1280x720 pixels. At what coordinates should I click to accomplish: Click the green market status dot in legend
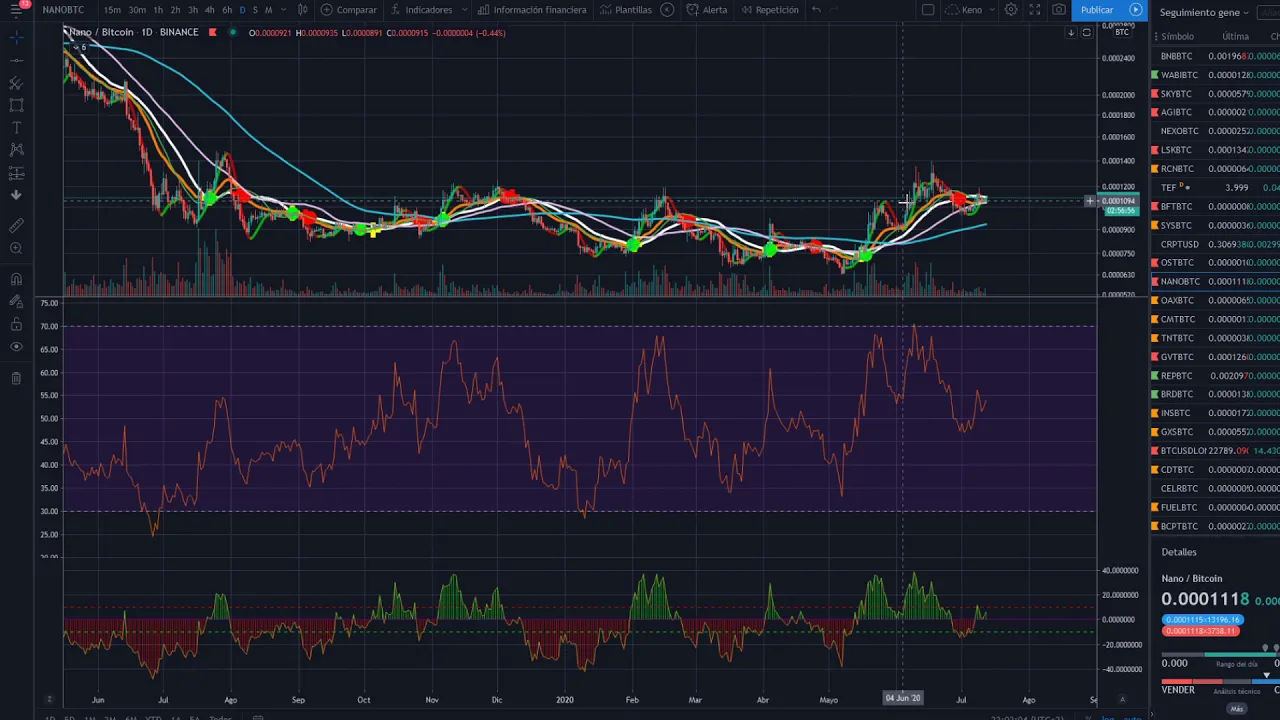point(232,32)
